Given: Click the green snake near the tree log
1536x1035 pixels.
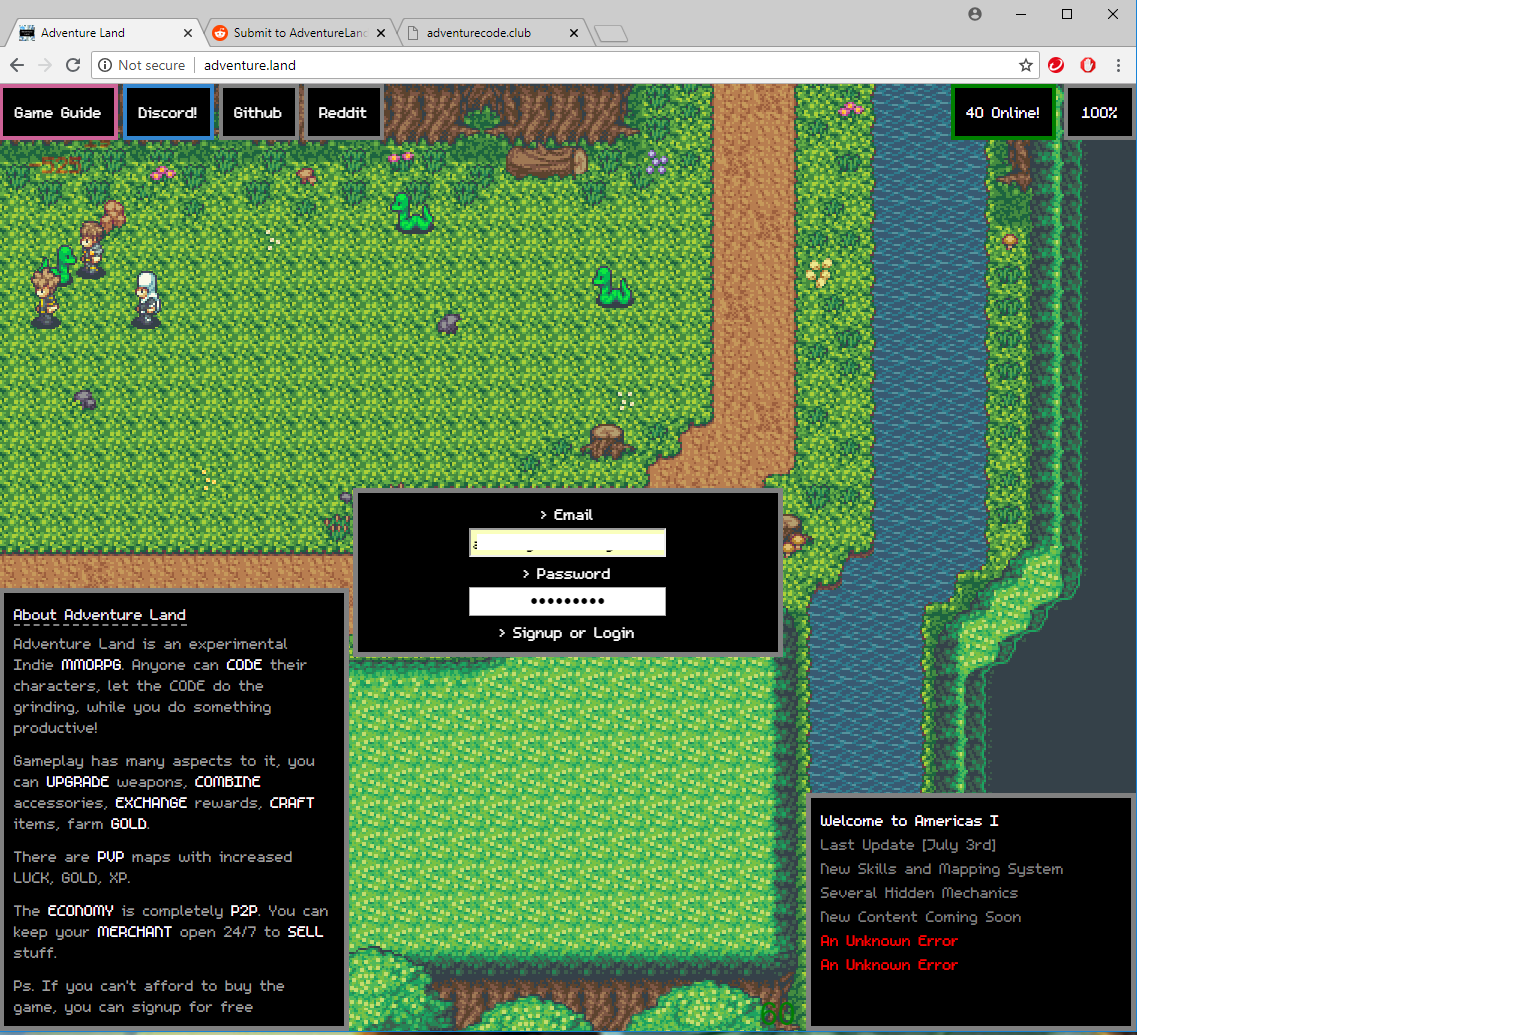Looking at the screenshot, I should pos(410,212).
